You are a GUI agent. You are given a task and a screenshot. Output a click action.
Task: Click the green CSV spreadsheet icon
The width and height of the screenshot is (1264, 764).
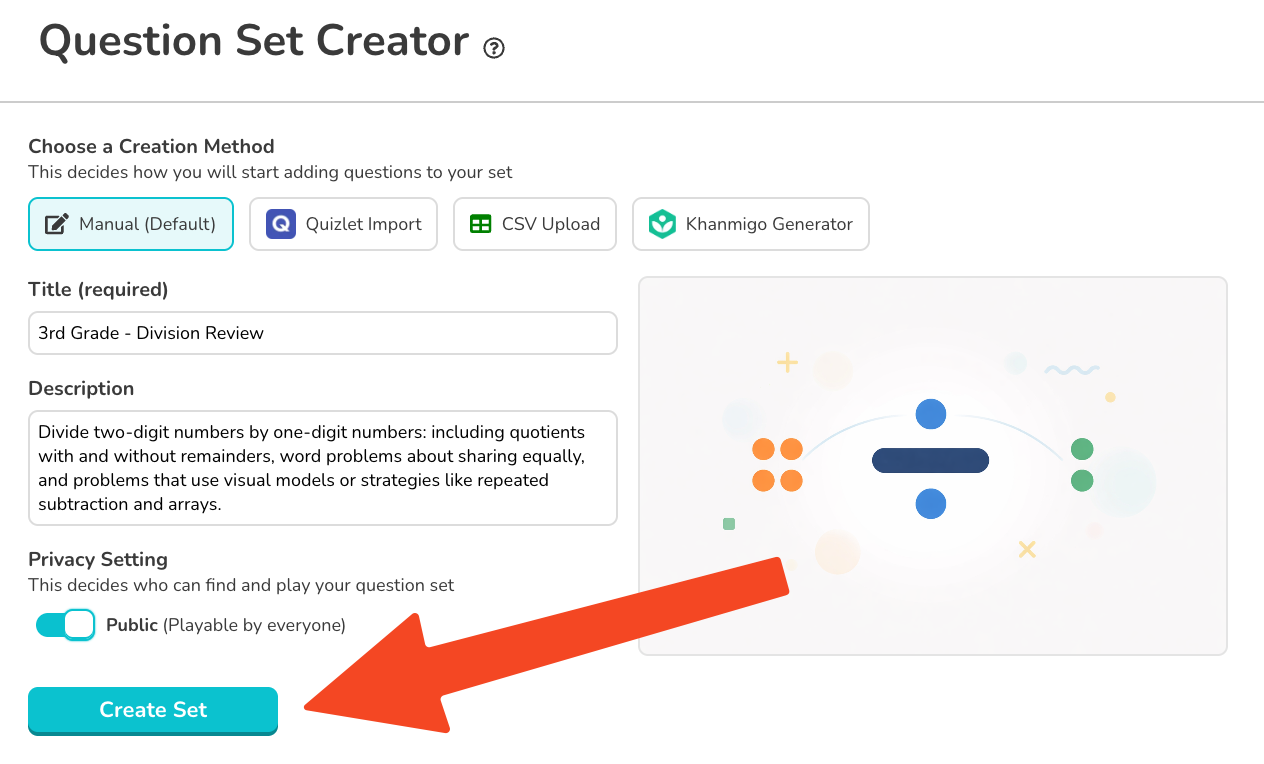481,224
